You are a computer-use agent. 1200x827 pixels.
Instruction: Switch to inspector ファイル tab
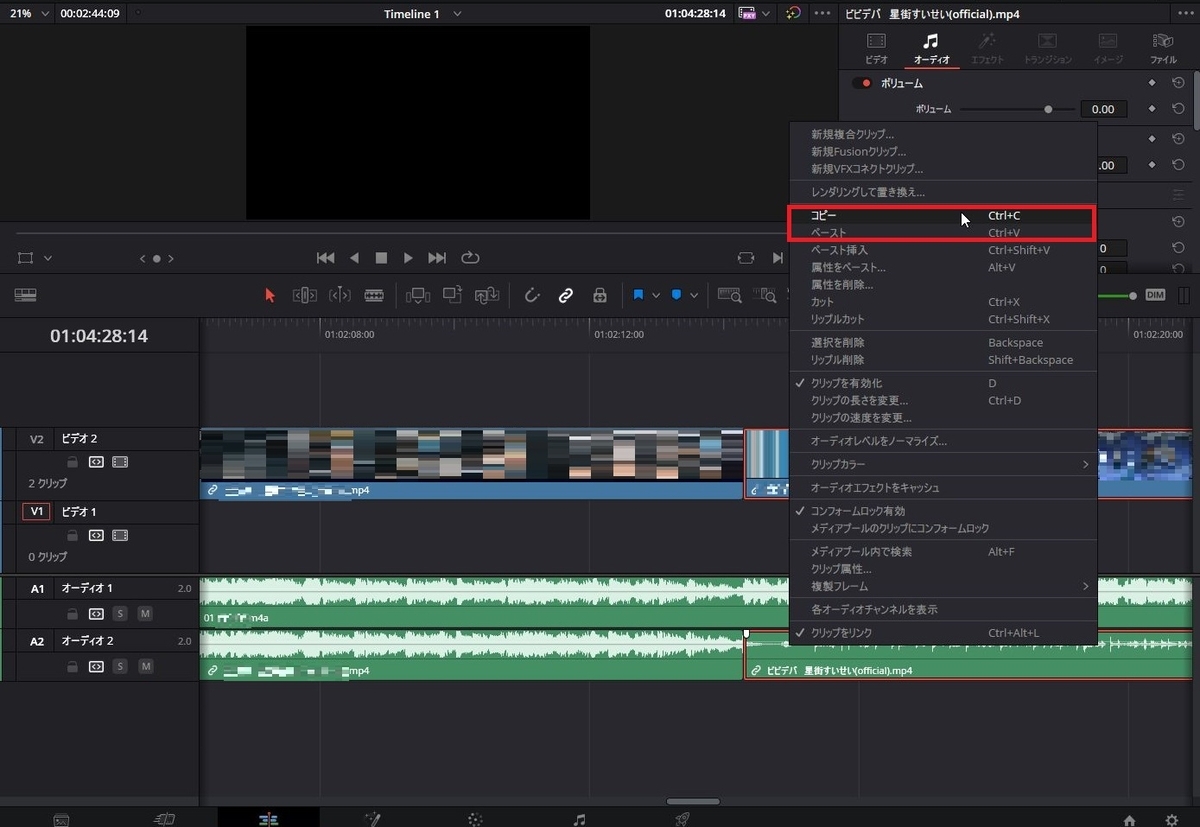click(1163, 47)
